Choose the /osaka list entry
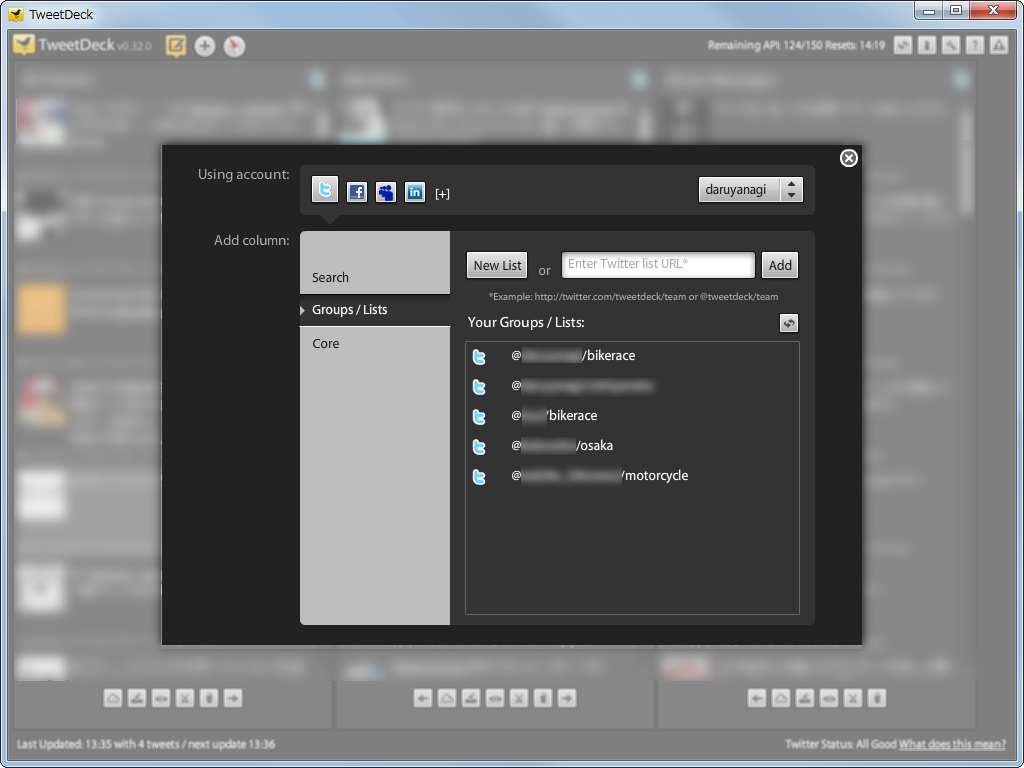Image resolution: width=1024 pixels, height=768 pixels. pyautogui.click(x=632, y=446)
